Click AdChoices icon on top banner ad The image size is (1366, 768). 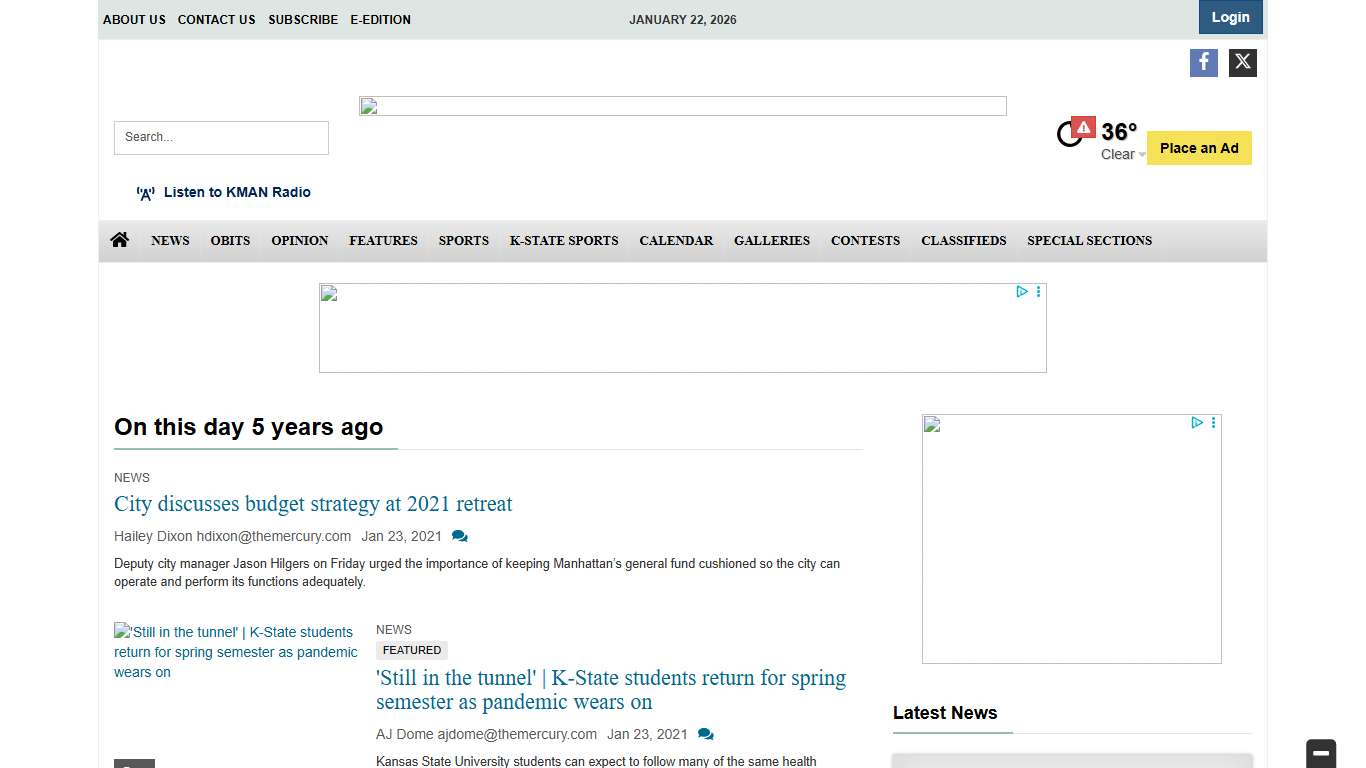1021,292
